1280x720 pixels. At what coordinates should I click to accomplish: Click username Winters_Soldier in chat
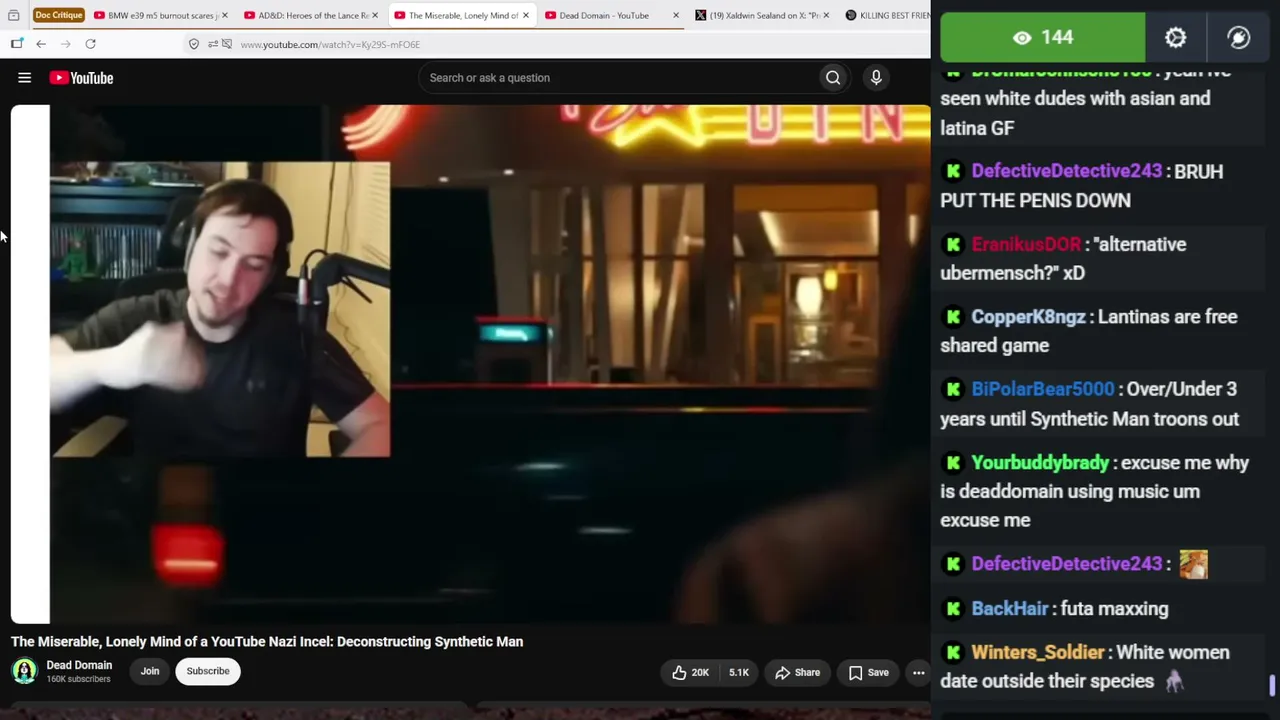1037,652
